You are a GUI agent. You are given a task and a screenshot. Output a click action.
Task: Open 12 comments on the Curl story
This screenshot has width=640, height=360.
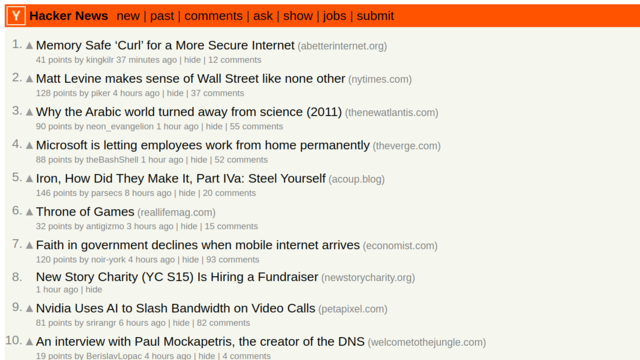coord(235,60)
